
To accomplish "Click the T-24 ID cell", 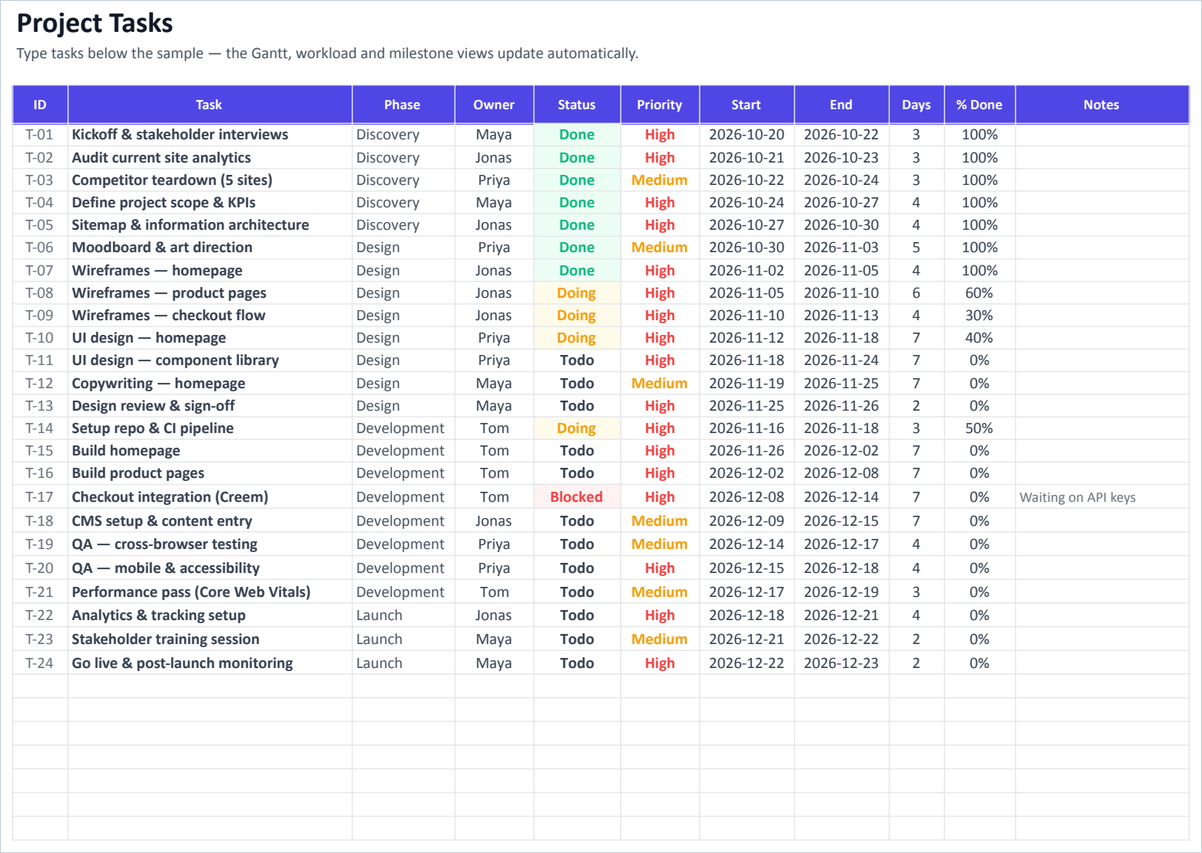I will click(x=40, y=663).
